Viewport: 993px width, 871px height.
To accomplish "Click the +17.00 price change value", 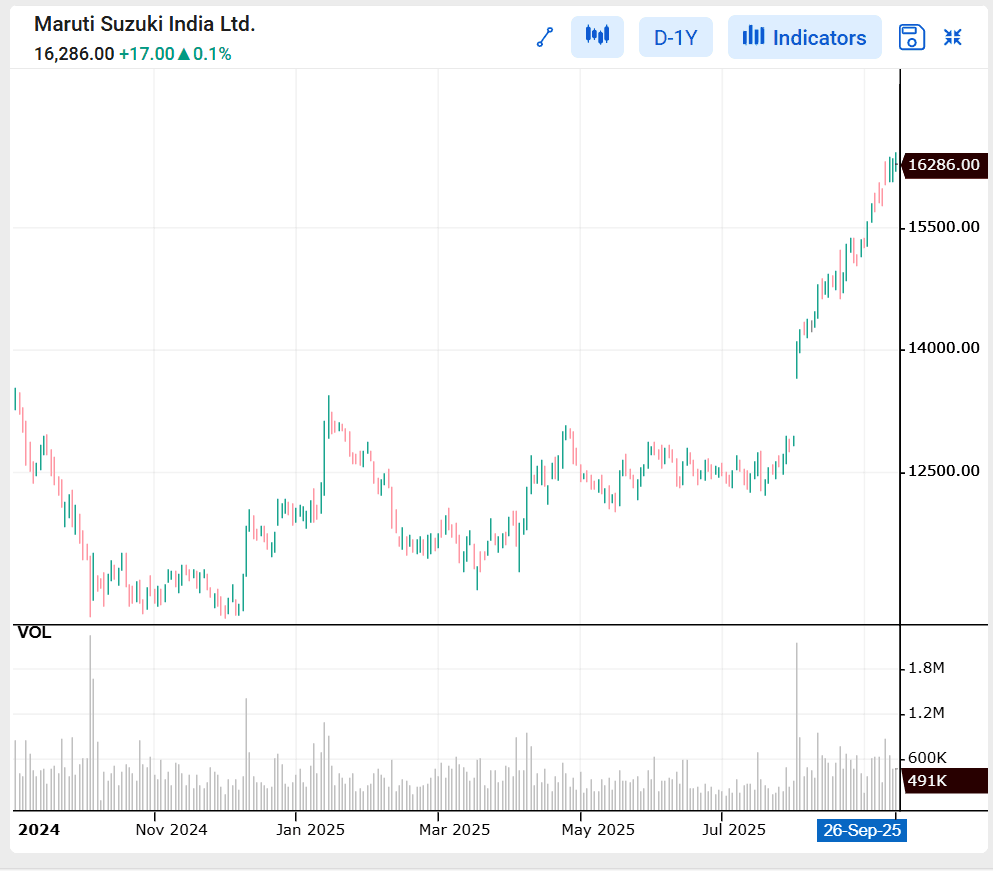I will click(x=147, y=54).
